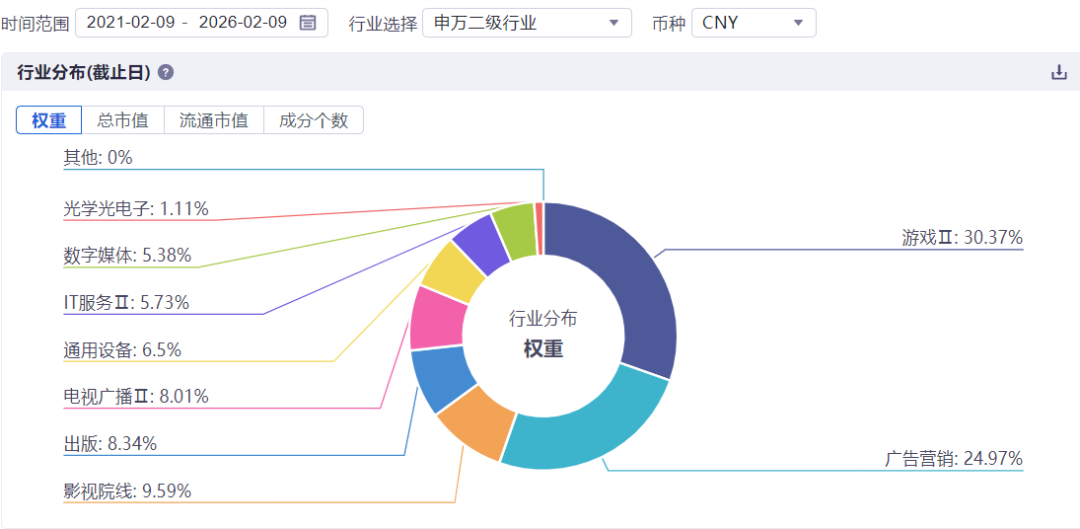This screenshot has height=529, width=1080.
Task: Click the 数字媒体: 5.38% label
Action: (x=127, y=256)
